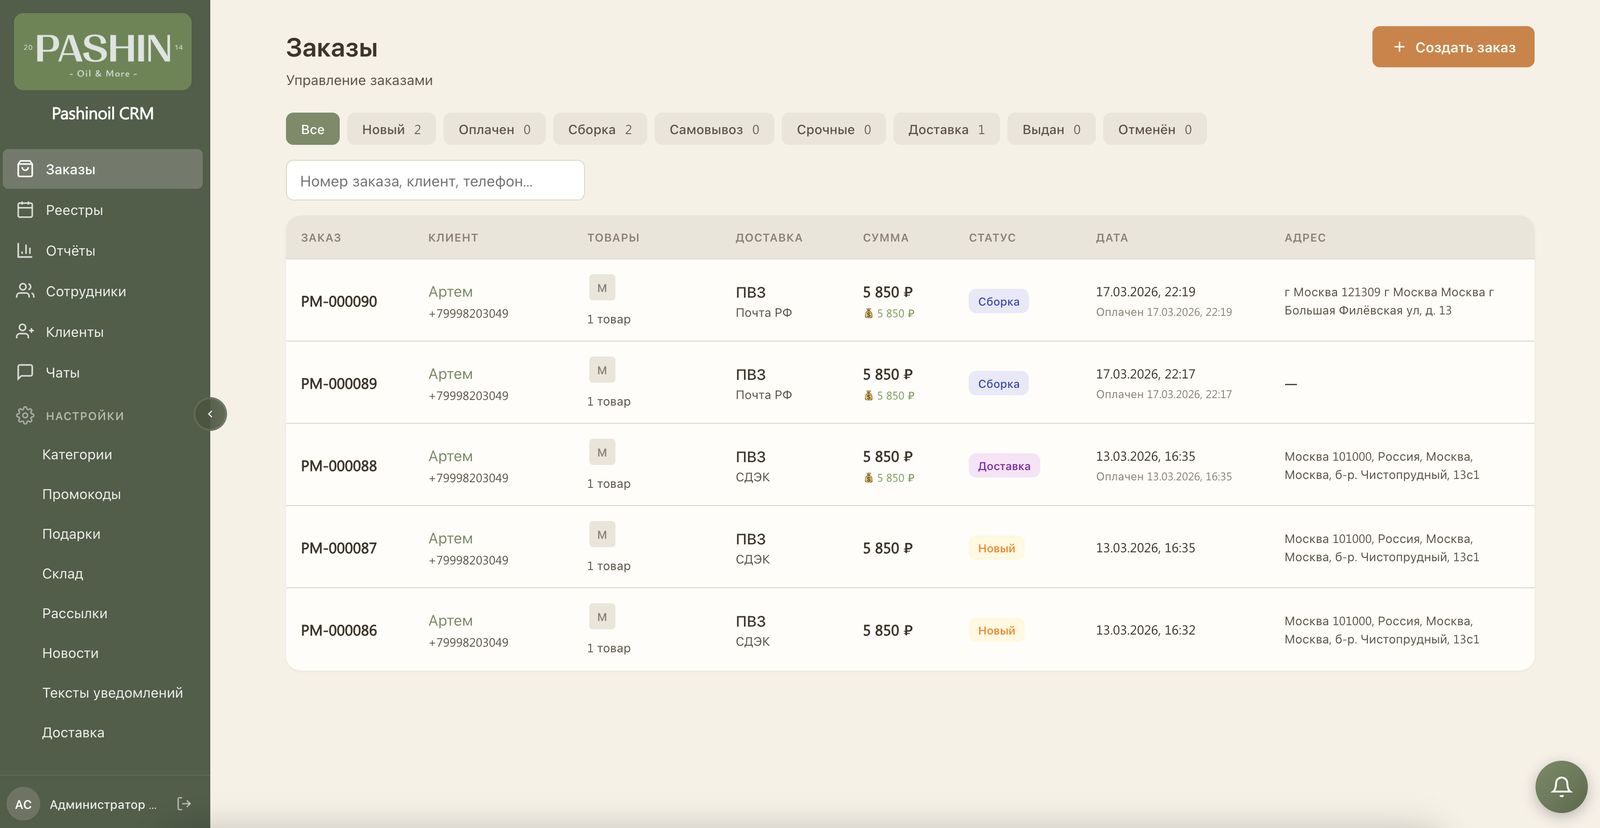Filter orders by Доставка status
Image resolution: width=1600 pixels, height=828 pixels.
tap(946, 129)
